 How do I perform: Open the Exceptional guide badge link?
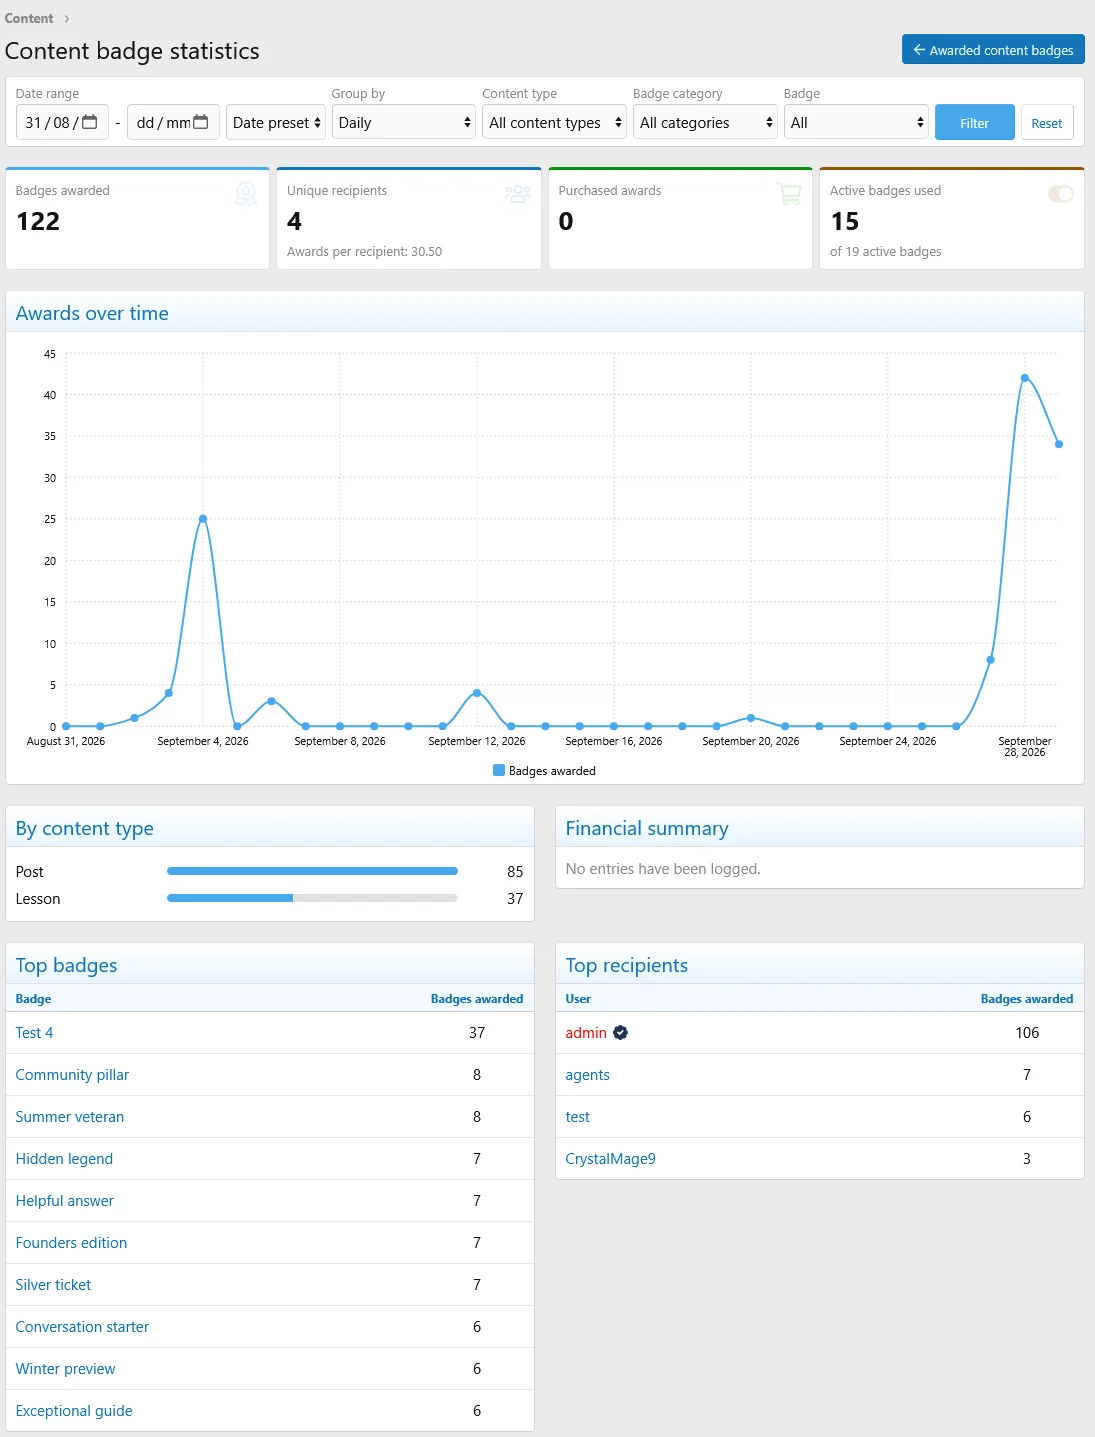click(74, 1411)
